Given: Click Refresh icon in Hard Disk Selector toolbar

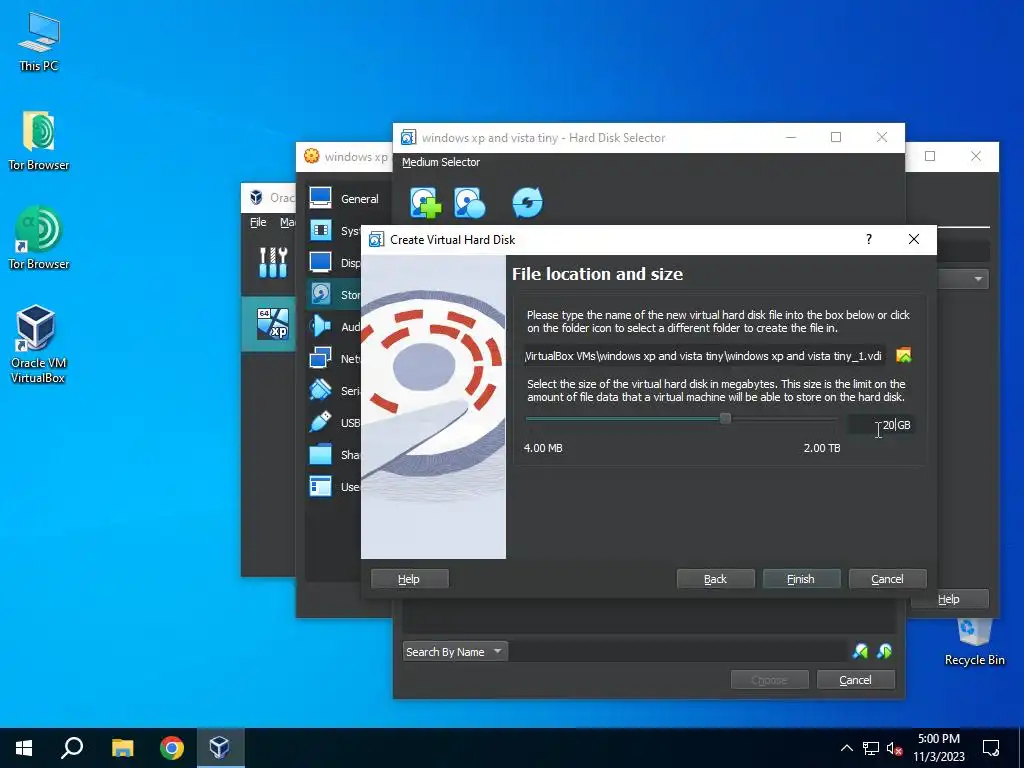Looking at the screenshot, I should (527, 202).
